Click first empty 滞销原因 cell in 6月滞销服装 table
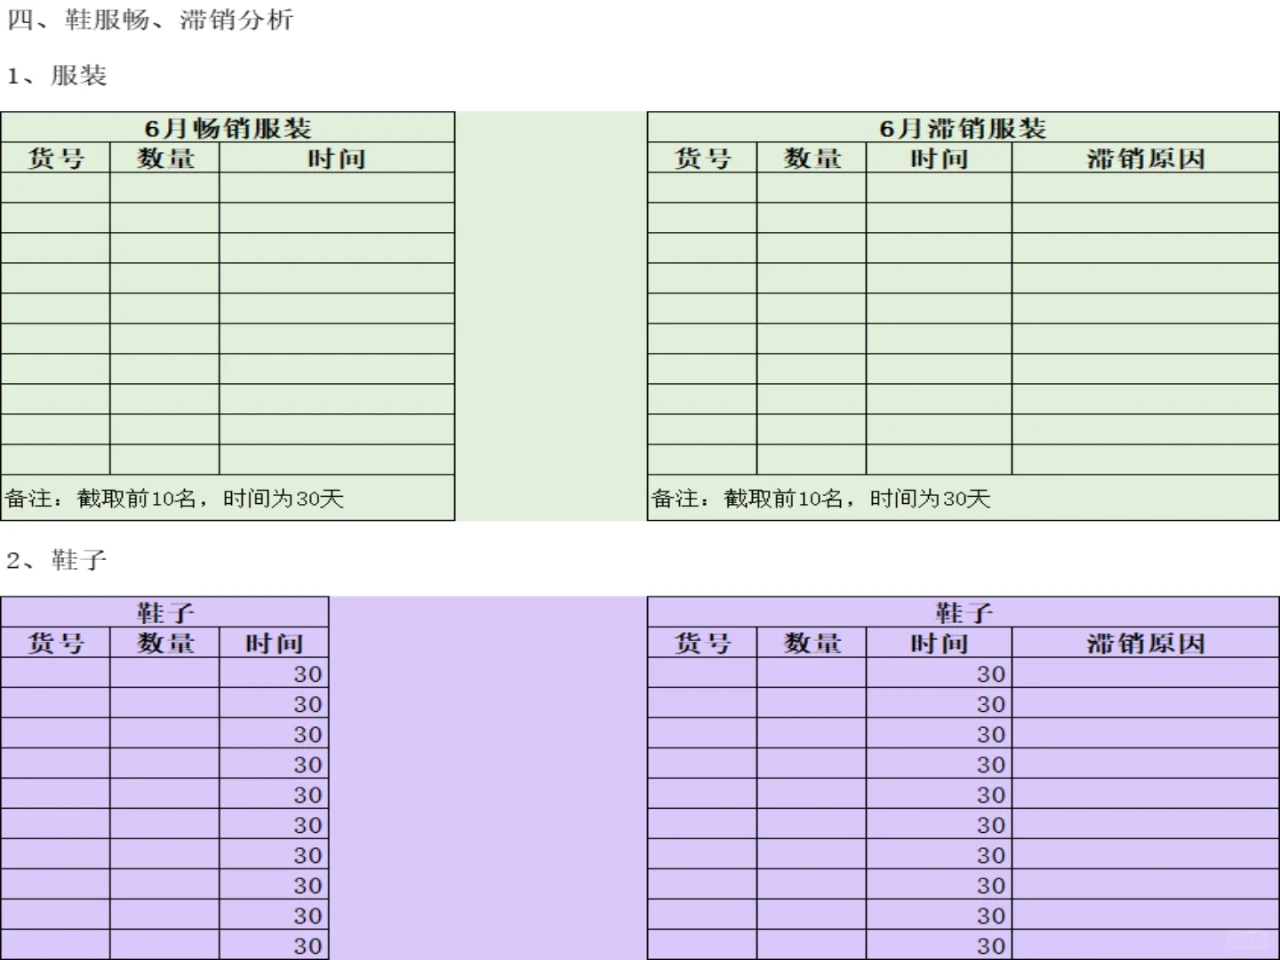Viewport: 1280px width, 960px height. (1146, 188)
